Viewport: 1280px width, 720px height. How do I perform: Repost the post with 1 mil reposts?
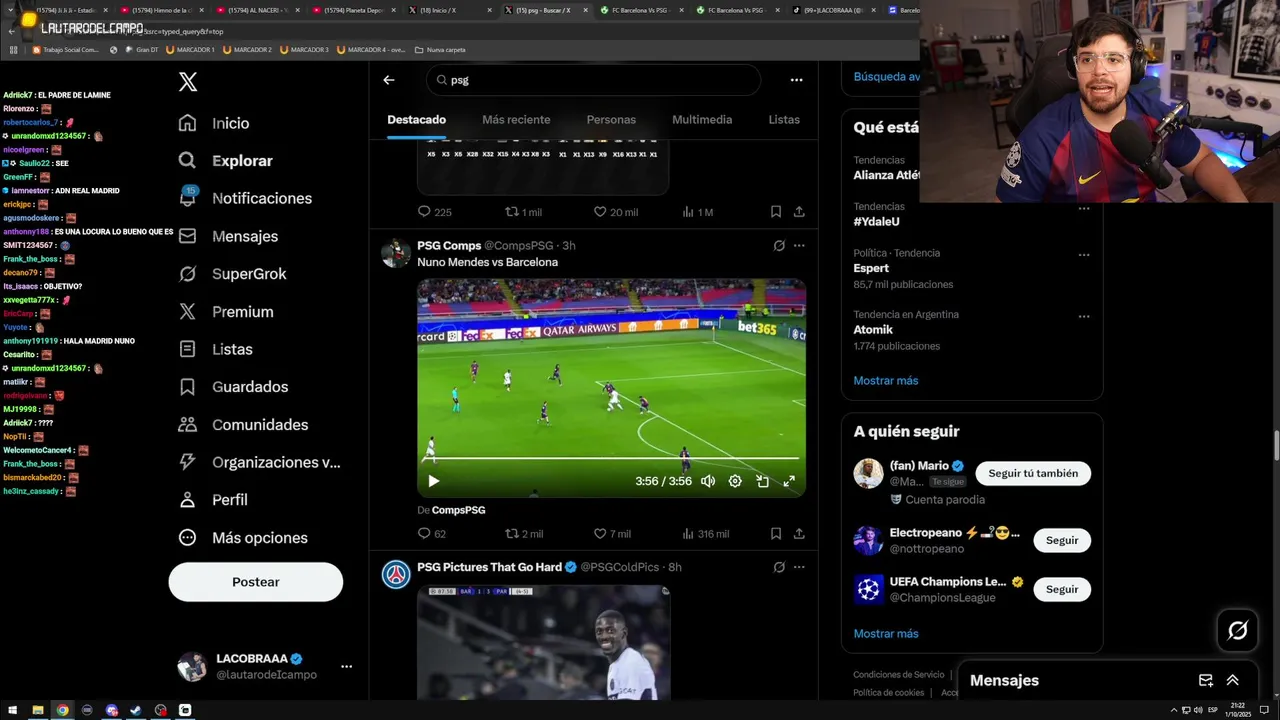[x=524, y=212]
